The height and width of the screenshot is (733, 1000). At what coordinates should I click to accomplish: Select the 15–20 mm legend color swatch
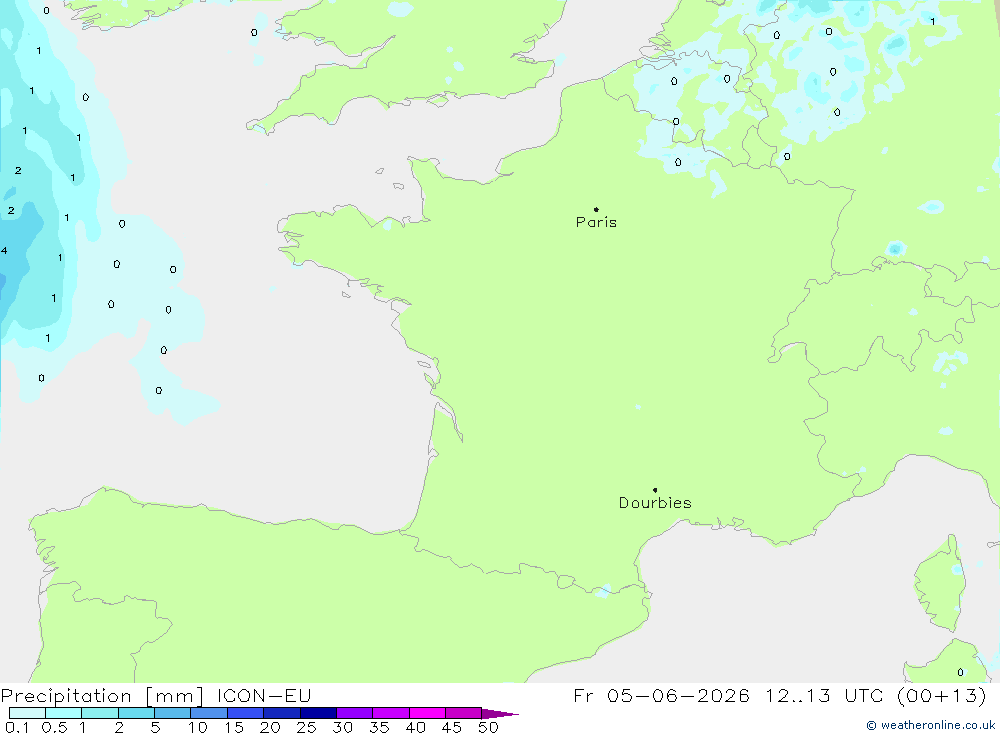pyautogui.click(x=246, y=713)
